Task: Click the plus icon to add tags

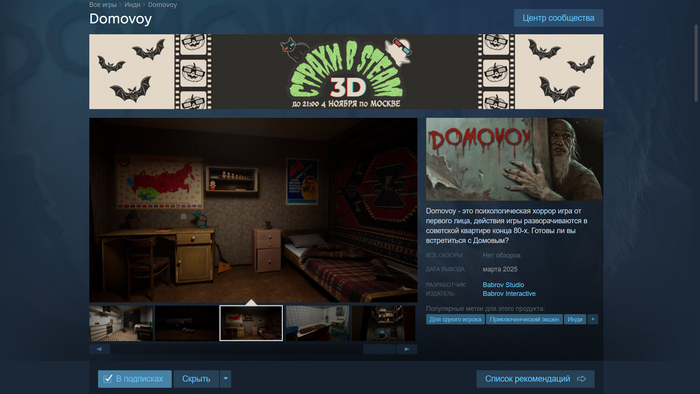Action: pyautogui.click(x=593, y=319)
